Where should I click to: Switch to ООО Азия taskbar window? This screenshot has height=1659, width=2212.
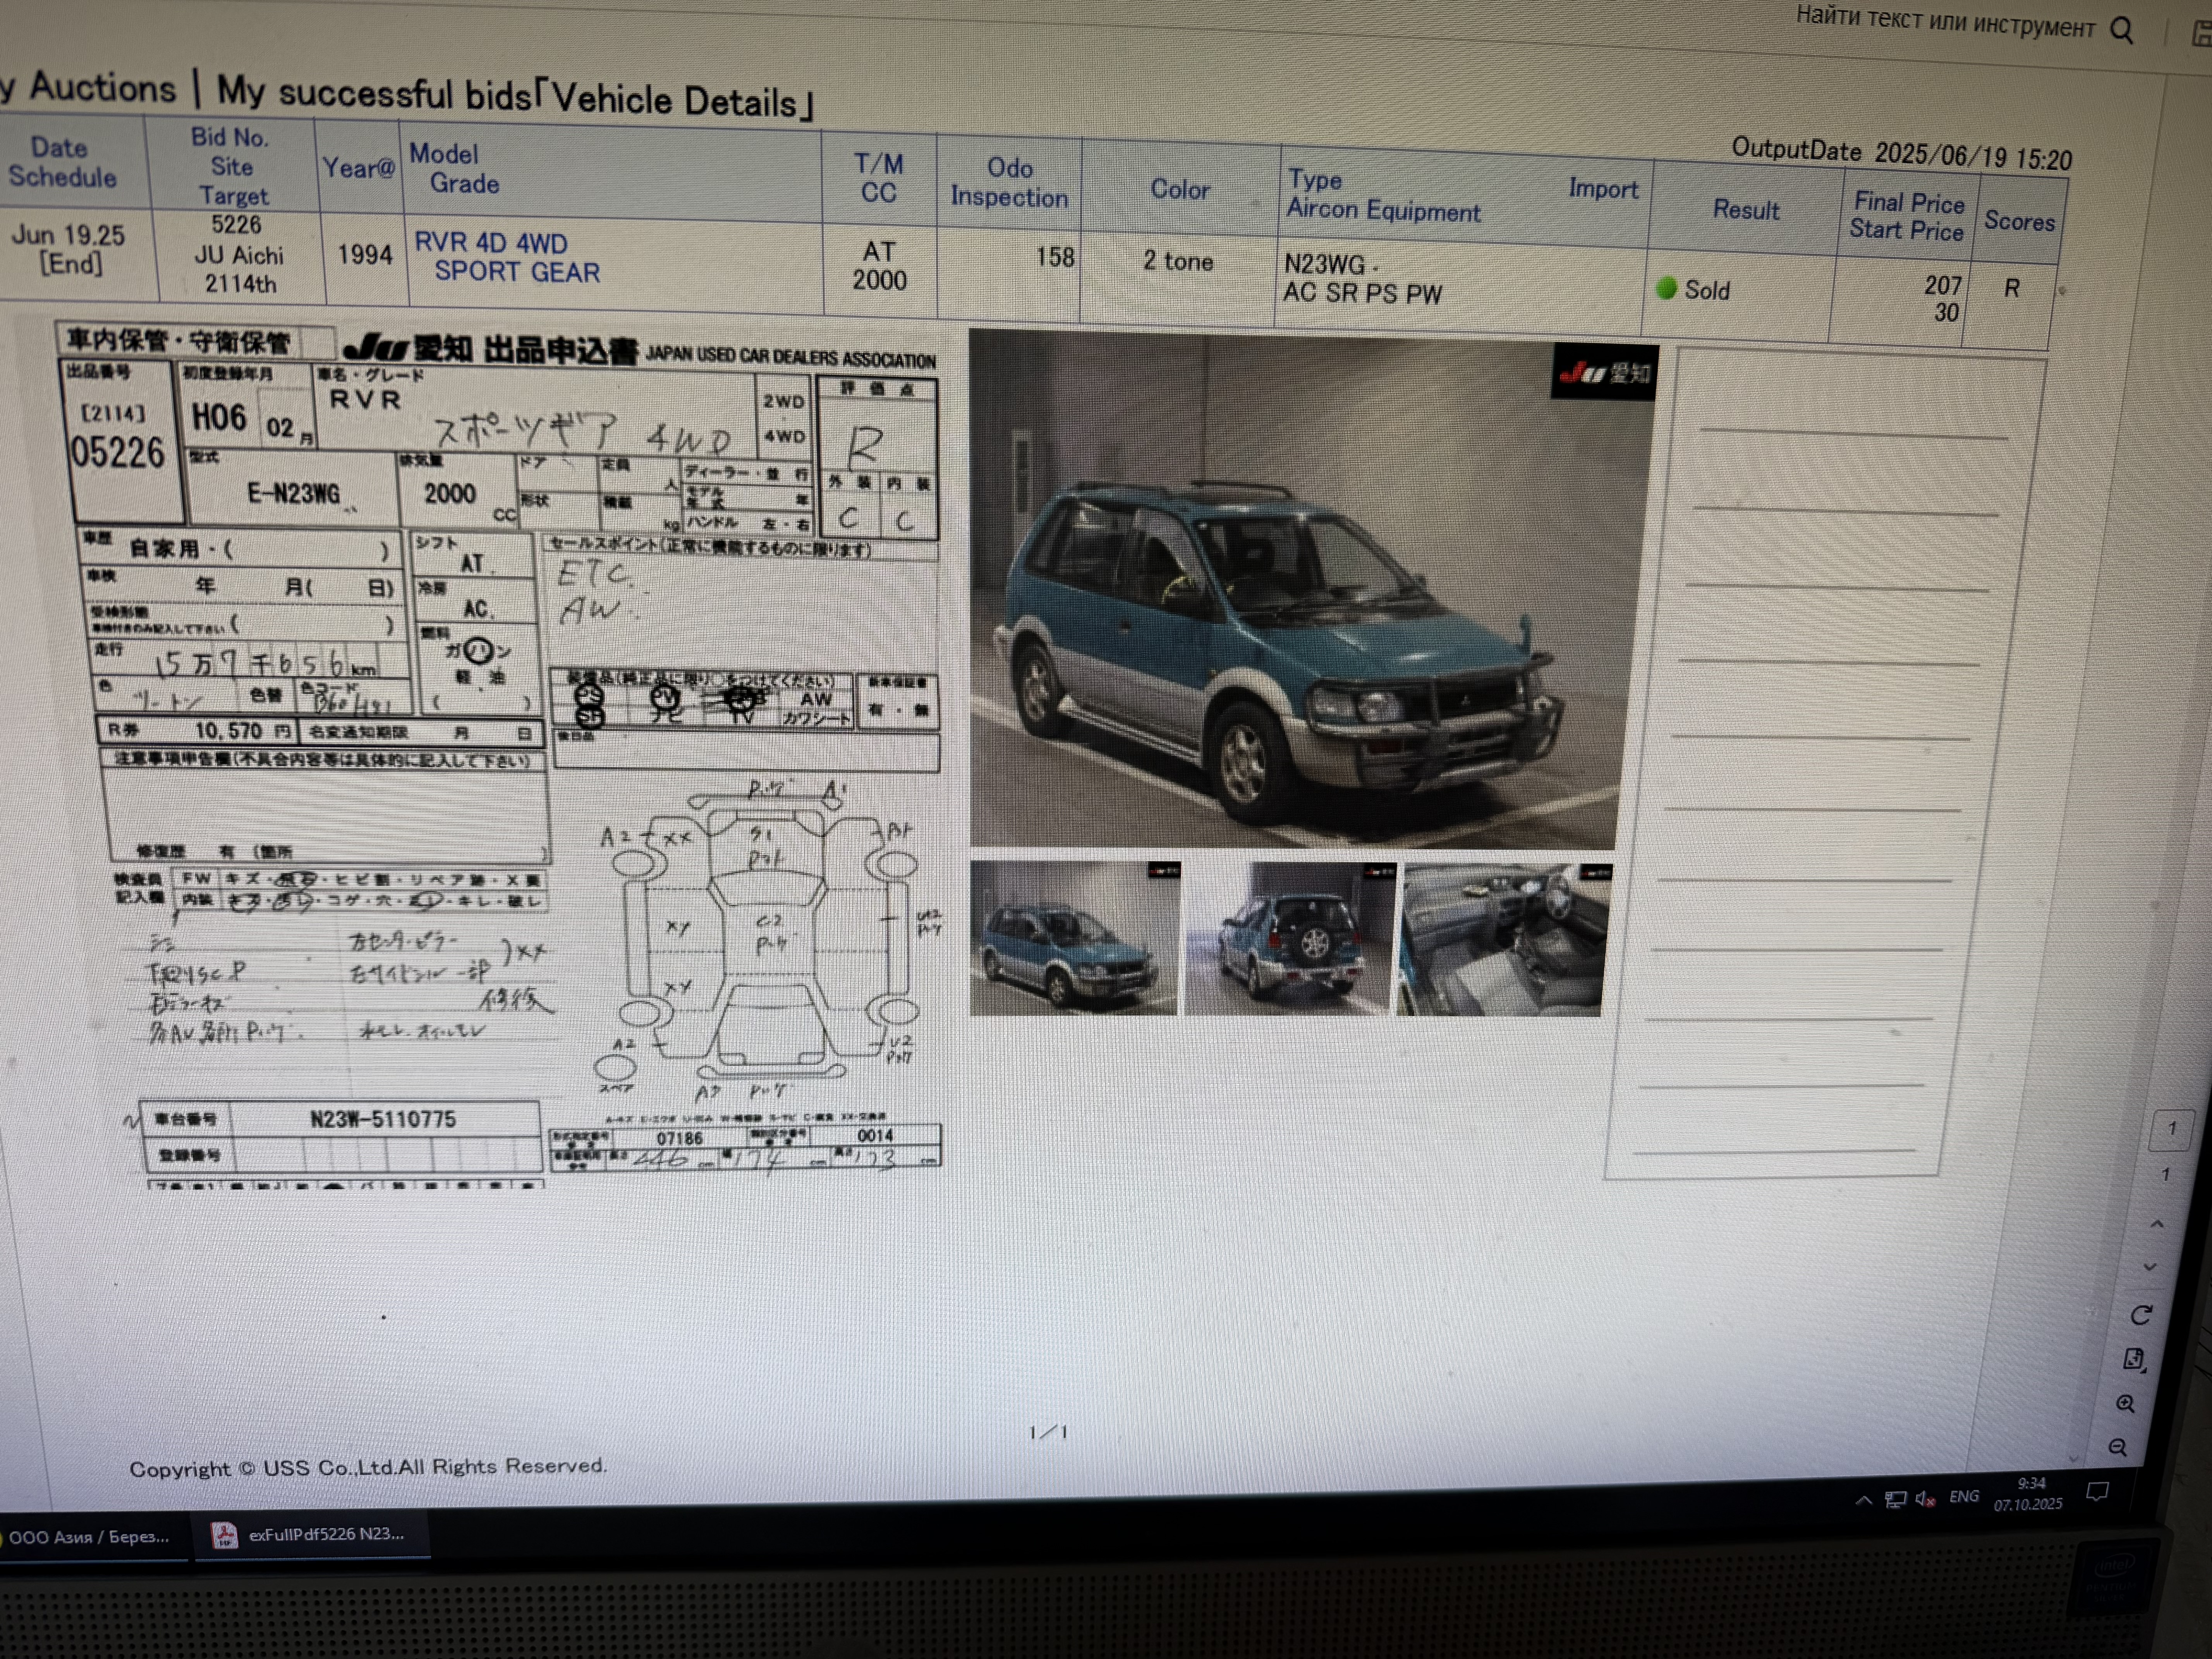[x=88, y=1537]
